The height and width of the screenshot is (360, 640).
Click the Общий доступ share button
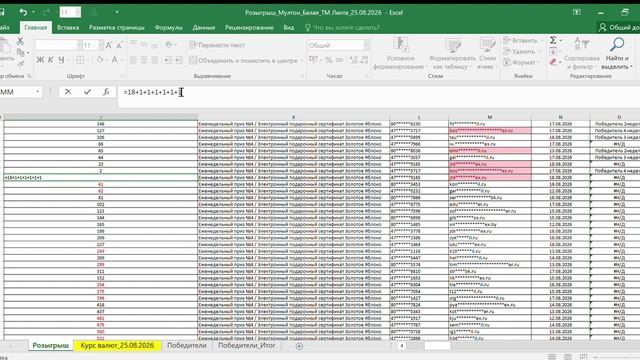pyautogui.click(x=620, y=27)
